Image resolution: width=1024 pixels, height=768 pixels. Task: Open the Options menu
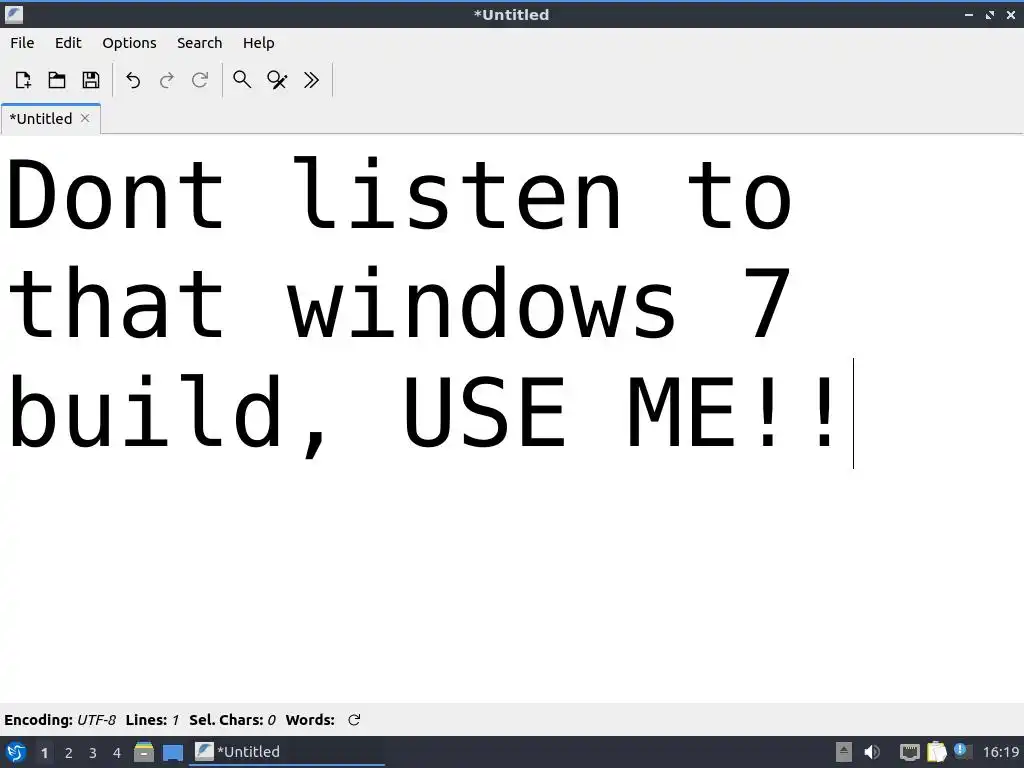tap(129, 42)
